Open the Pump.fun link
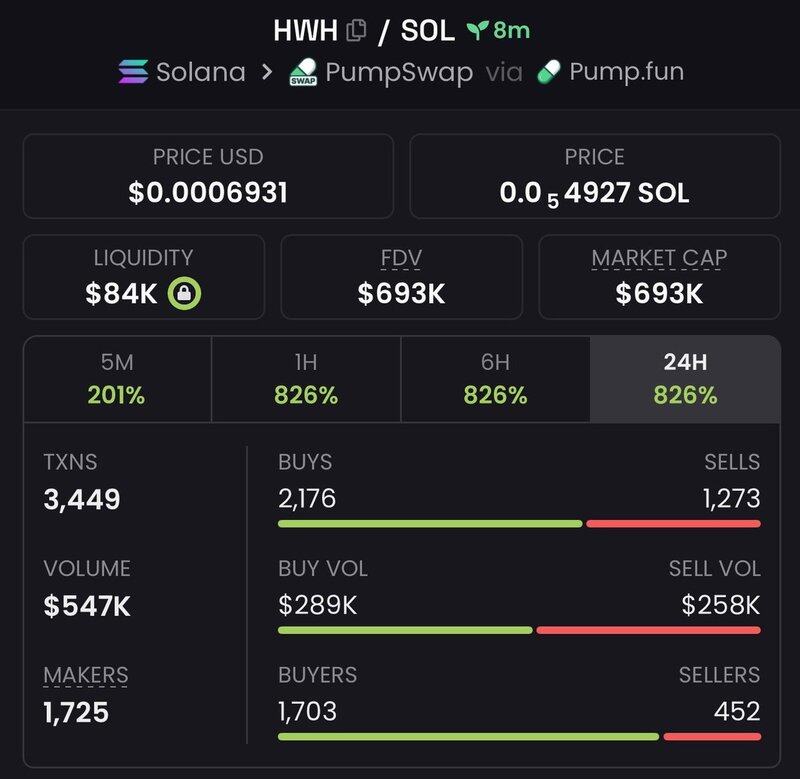800x779 pixels. tap(626, 72)
